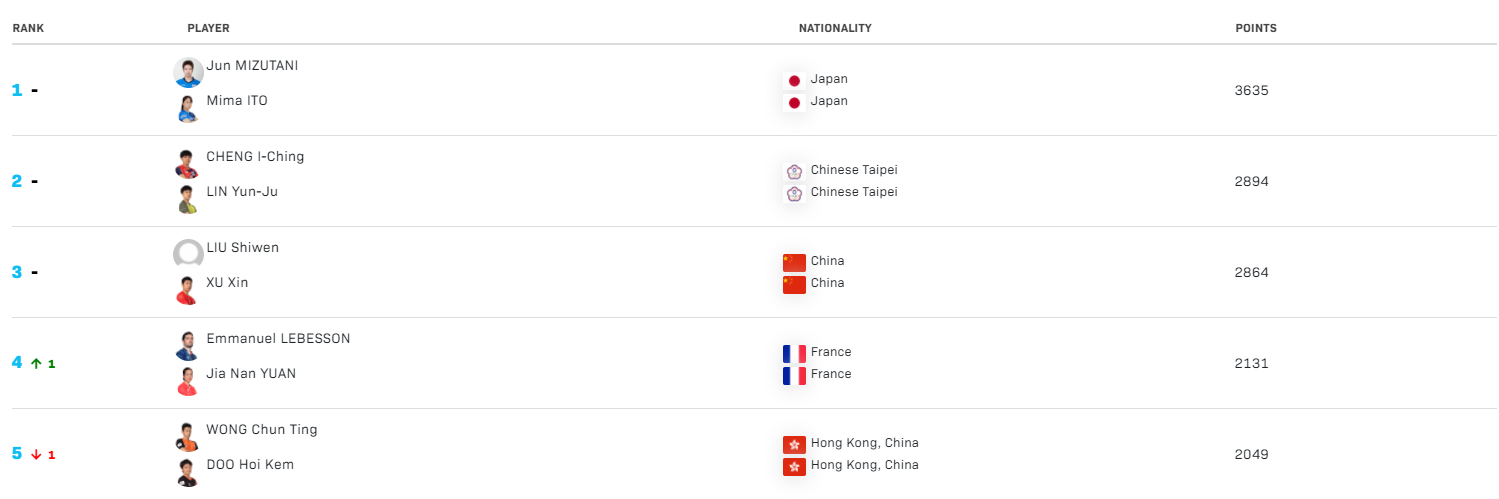Click Liu Shiwen's placeholder avatar circle
The image size is (1499, 499).
[188, 254]
